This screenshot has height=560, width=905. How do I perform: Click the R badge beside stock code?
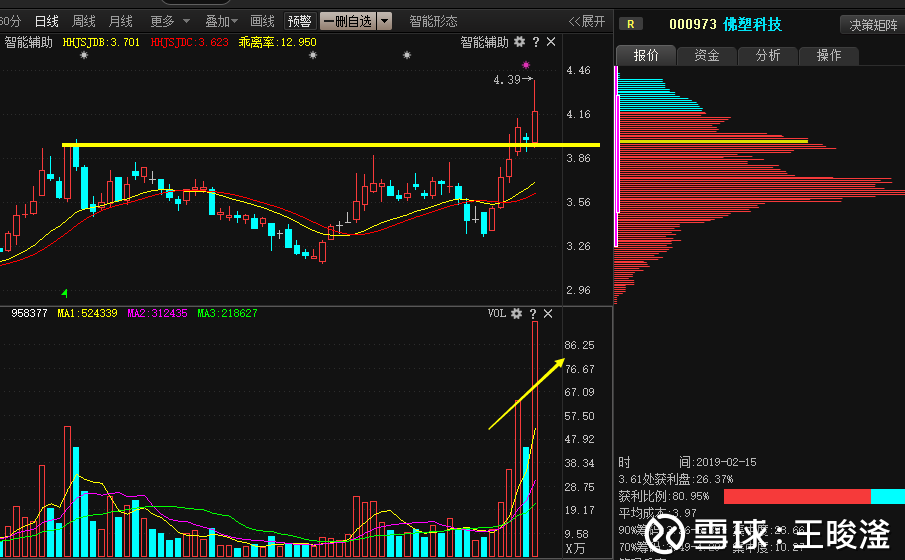click(x=630, y=24)
